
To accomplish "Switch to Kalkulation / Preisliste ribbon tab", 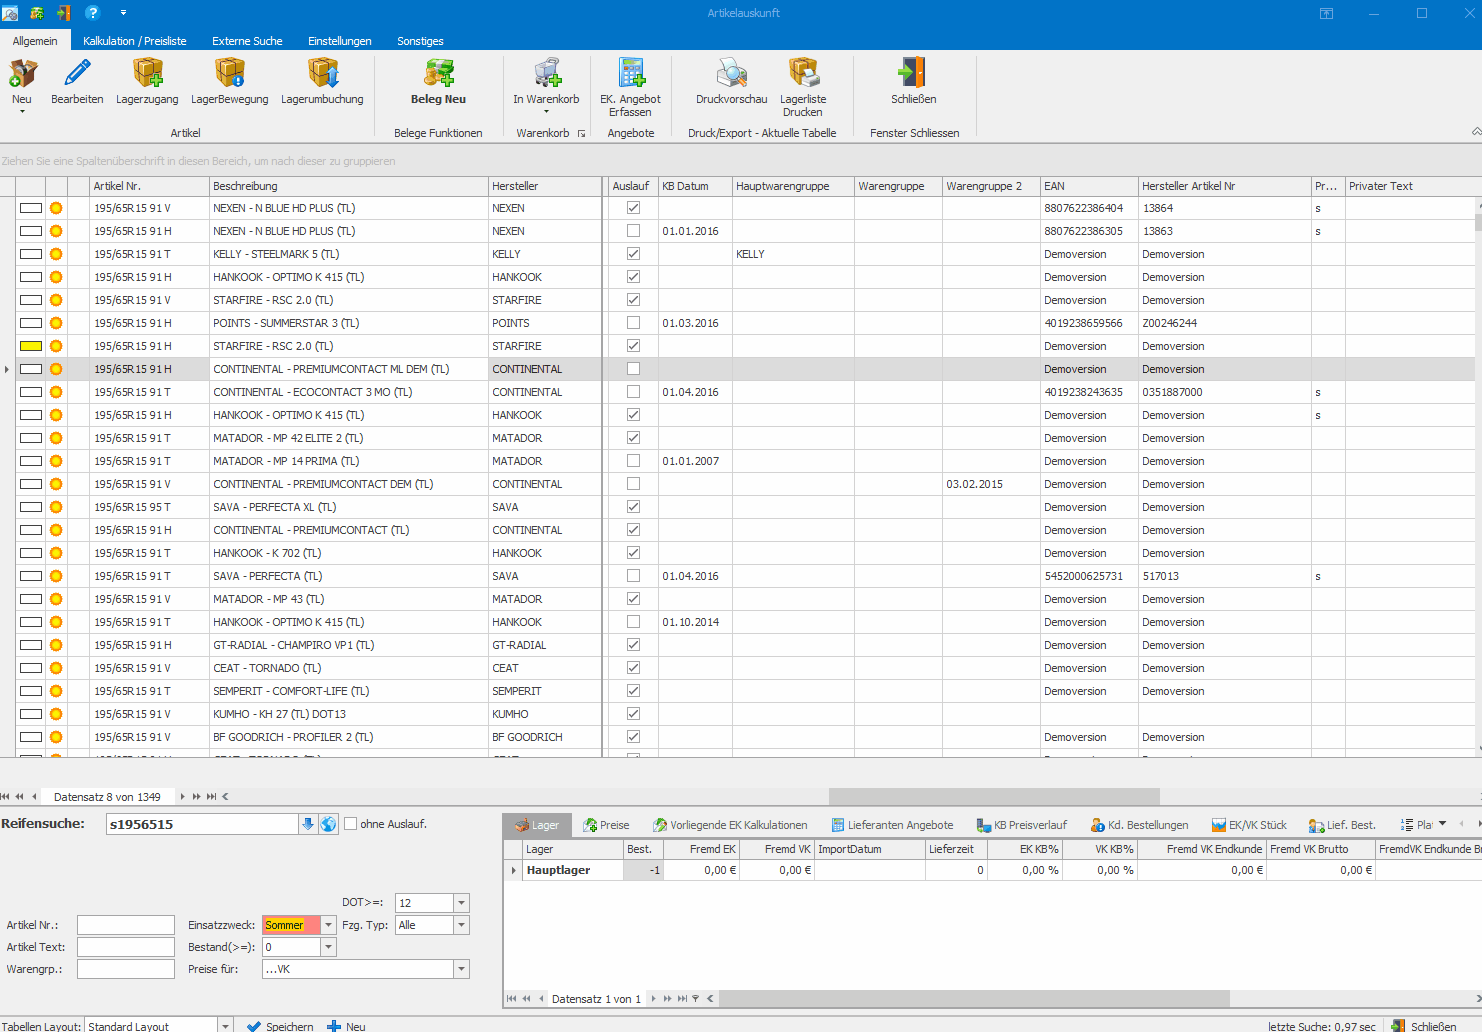I will [x=135, y=41].
